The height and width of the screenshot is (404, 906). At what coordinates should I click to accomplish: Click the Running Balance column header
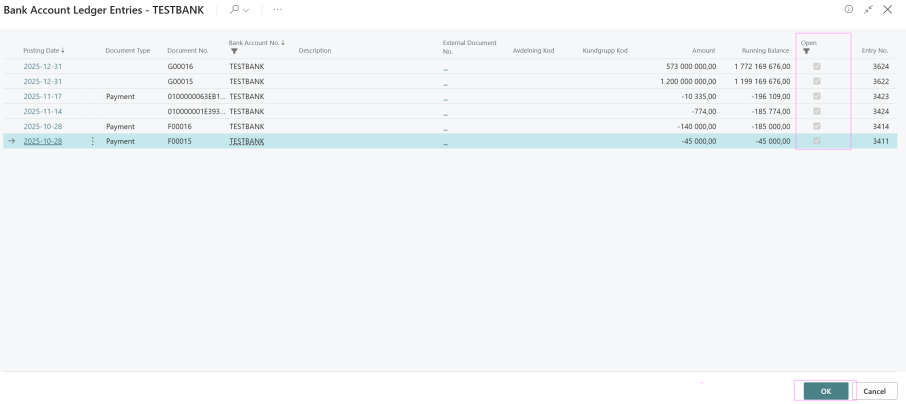tap(765, 50)
